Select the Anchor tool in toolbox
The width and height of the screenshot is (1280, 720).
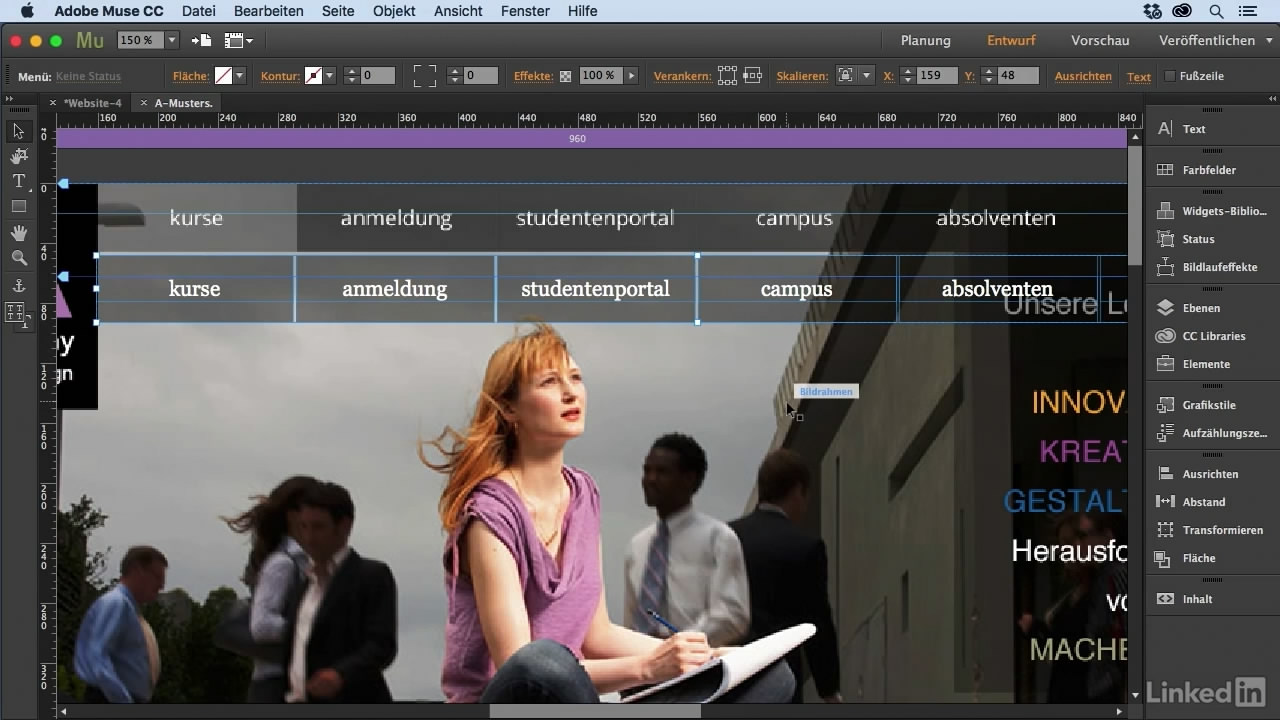(18, 286)
